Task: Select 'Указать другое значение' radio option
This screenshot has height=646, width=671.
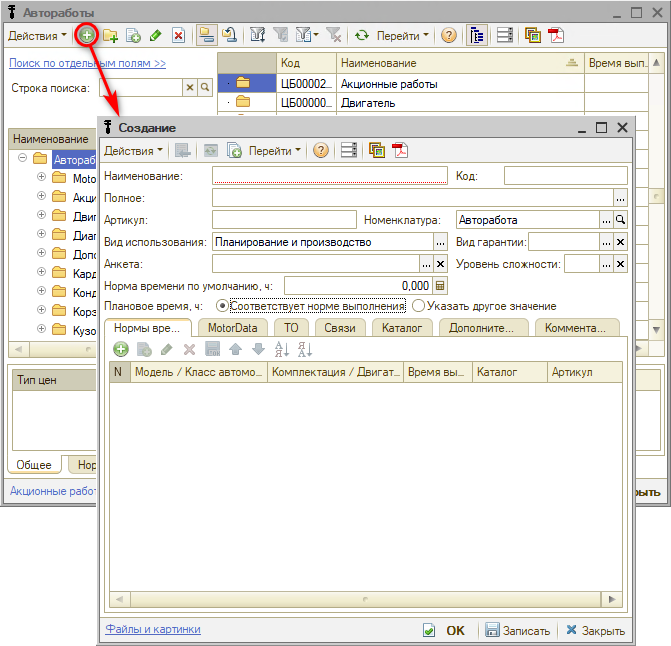Action: click(419, 306)
